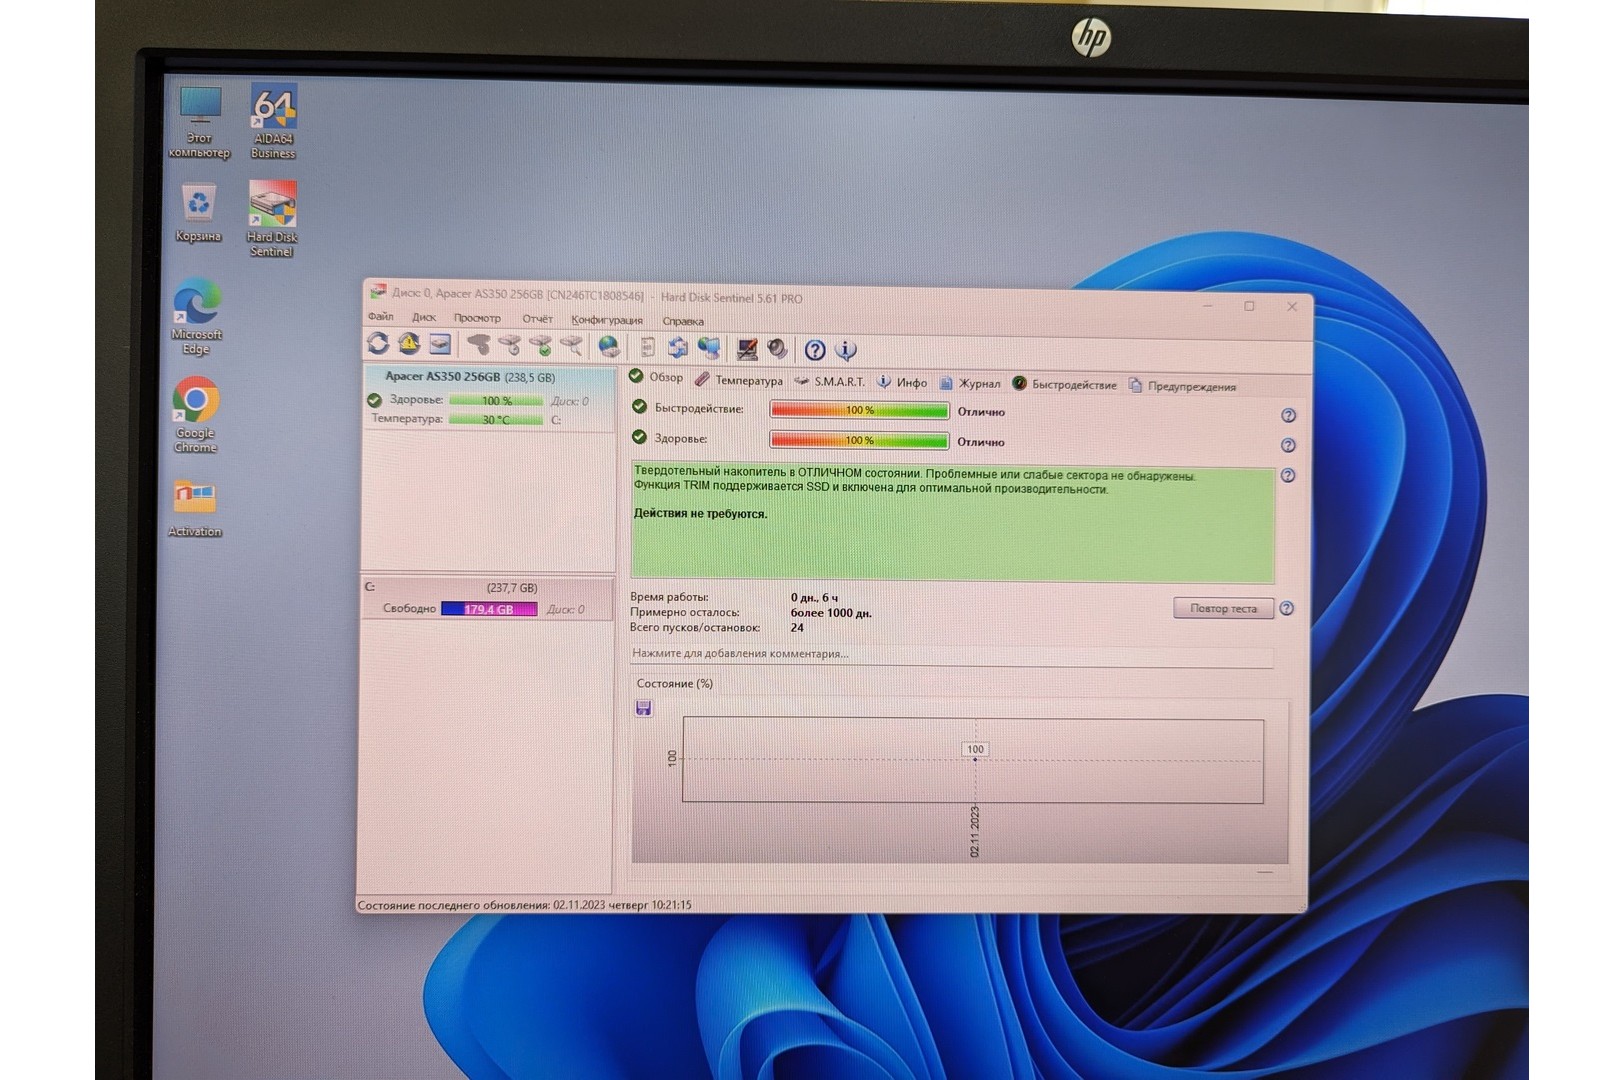
Task: Click the help icon beside Здоровье row
Action: pos(1288,445)
